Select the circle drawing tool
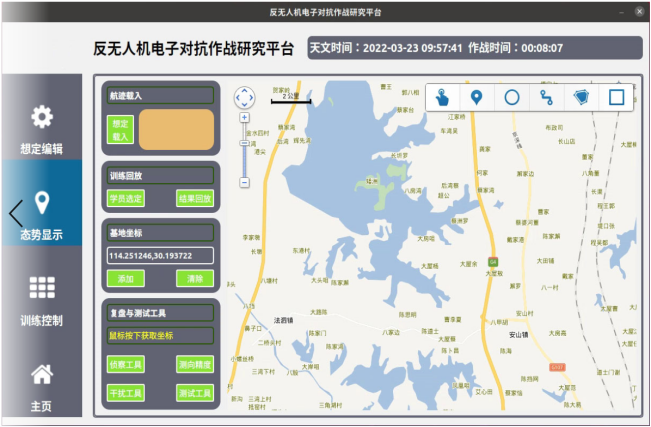 (x=512, y=98)
